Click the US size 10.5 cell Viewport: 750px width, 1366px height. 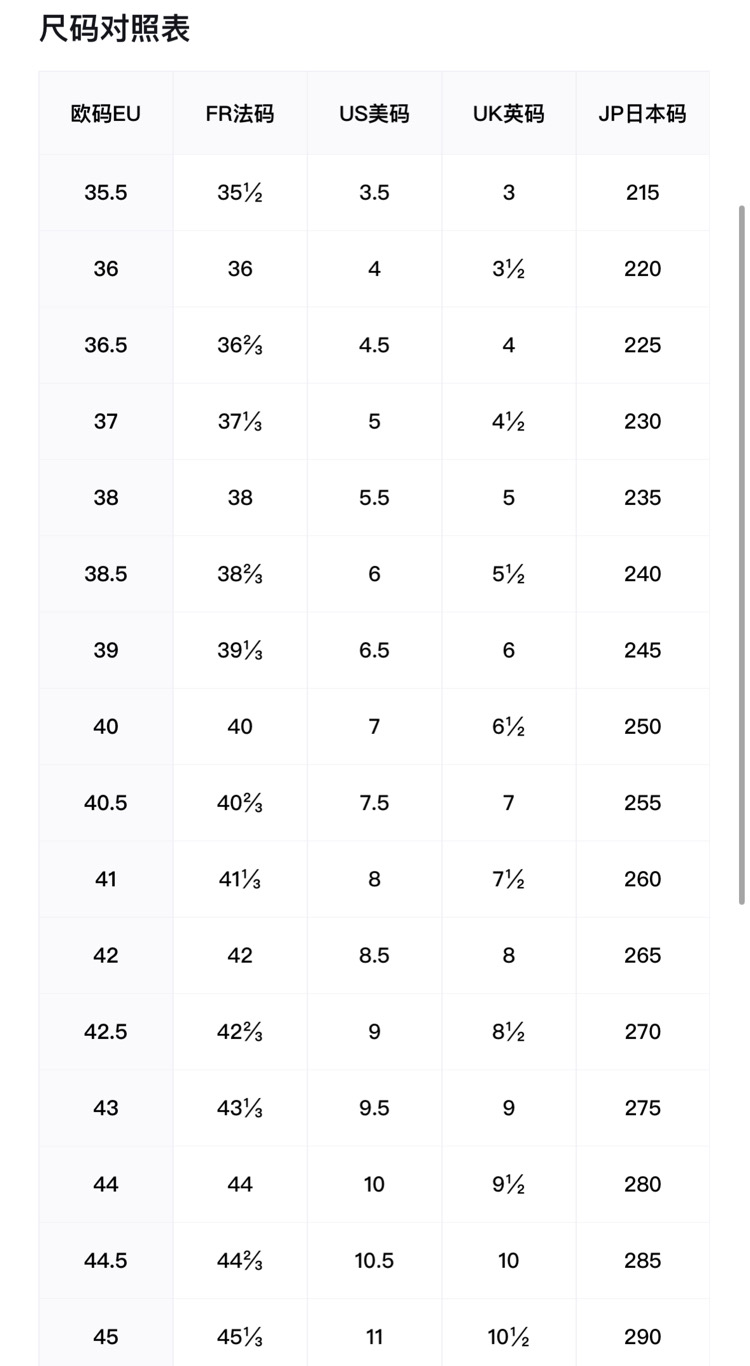point(374,1261)
